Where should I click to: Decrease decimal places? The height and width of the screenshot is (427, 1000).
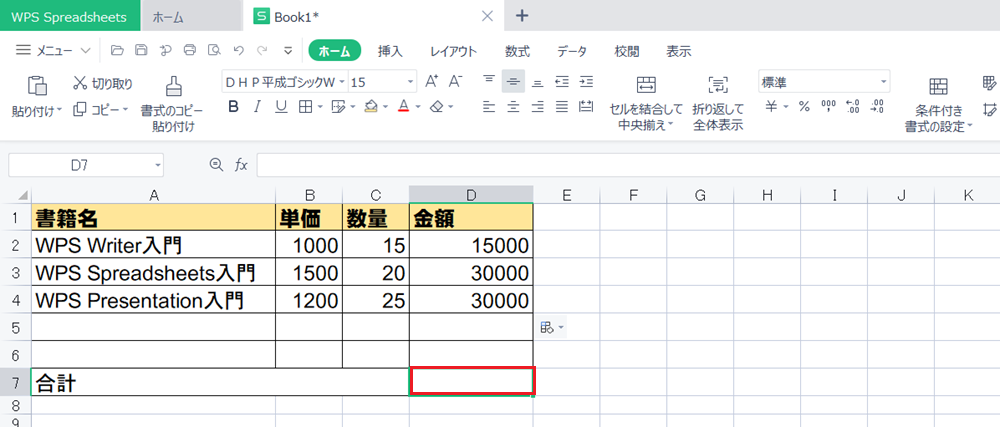pos(877,106)
